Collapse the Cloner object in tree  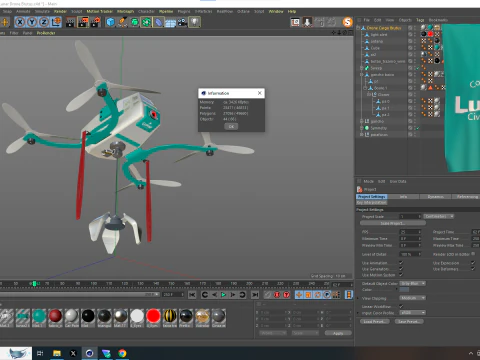click(369, 95)
